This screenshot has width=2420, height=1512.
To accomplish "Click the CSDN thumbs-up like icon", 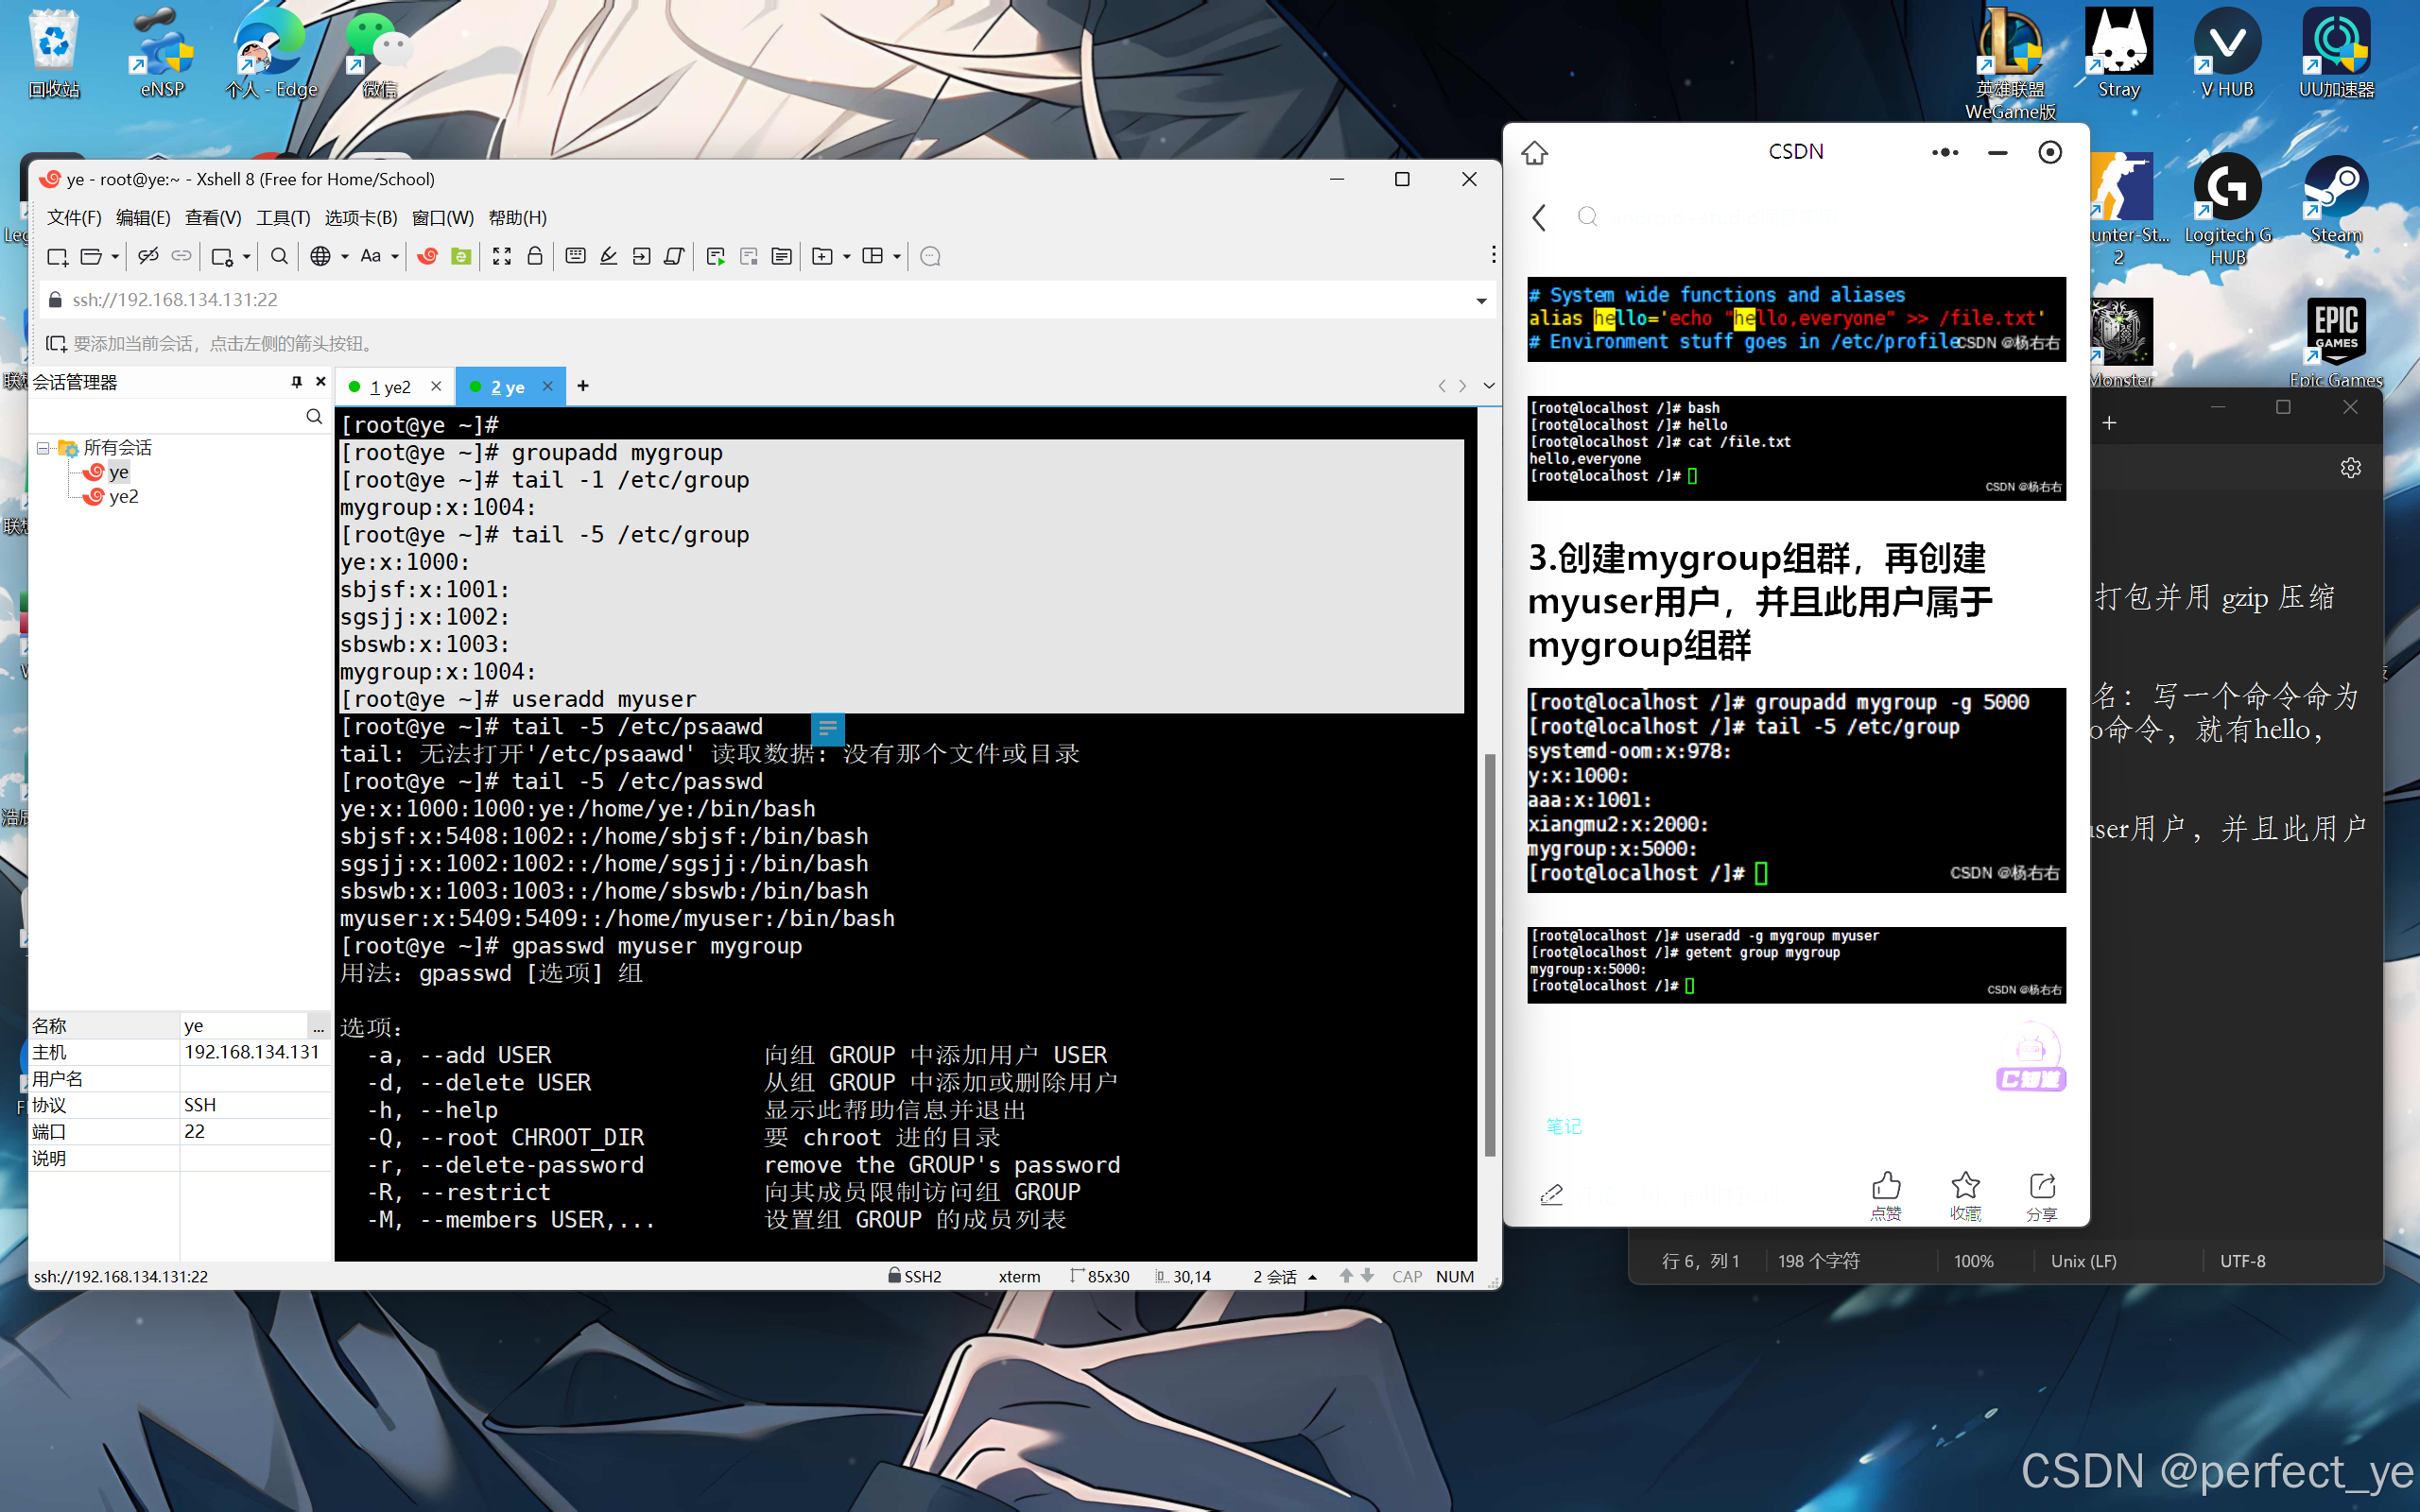I will pyautogui.click(x=1886, y=1186).
